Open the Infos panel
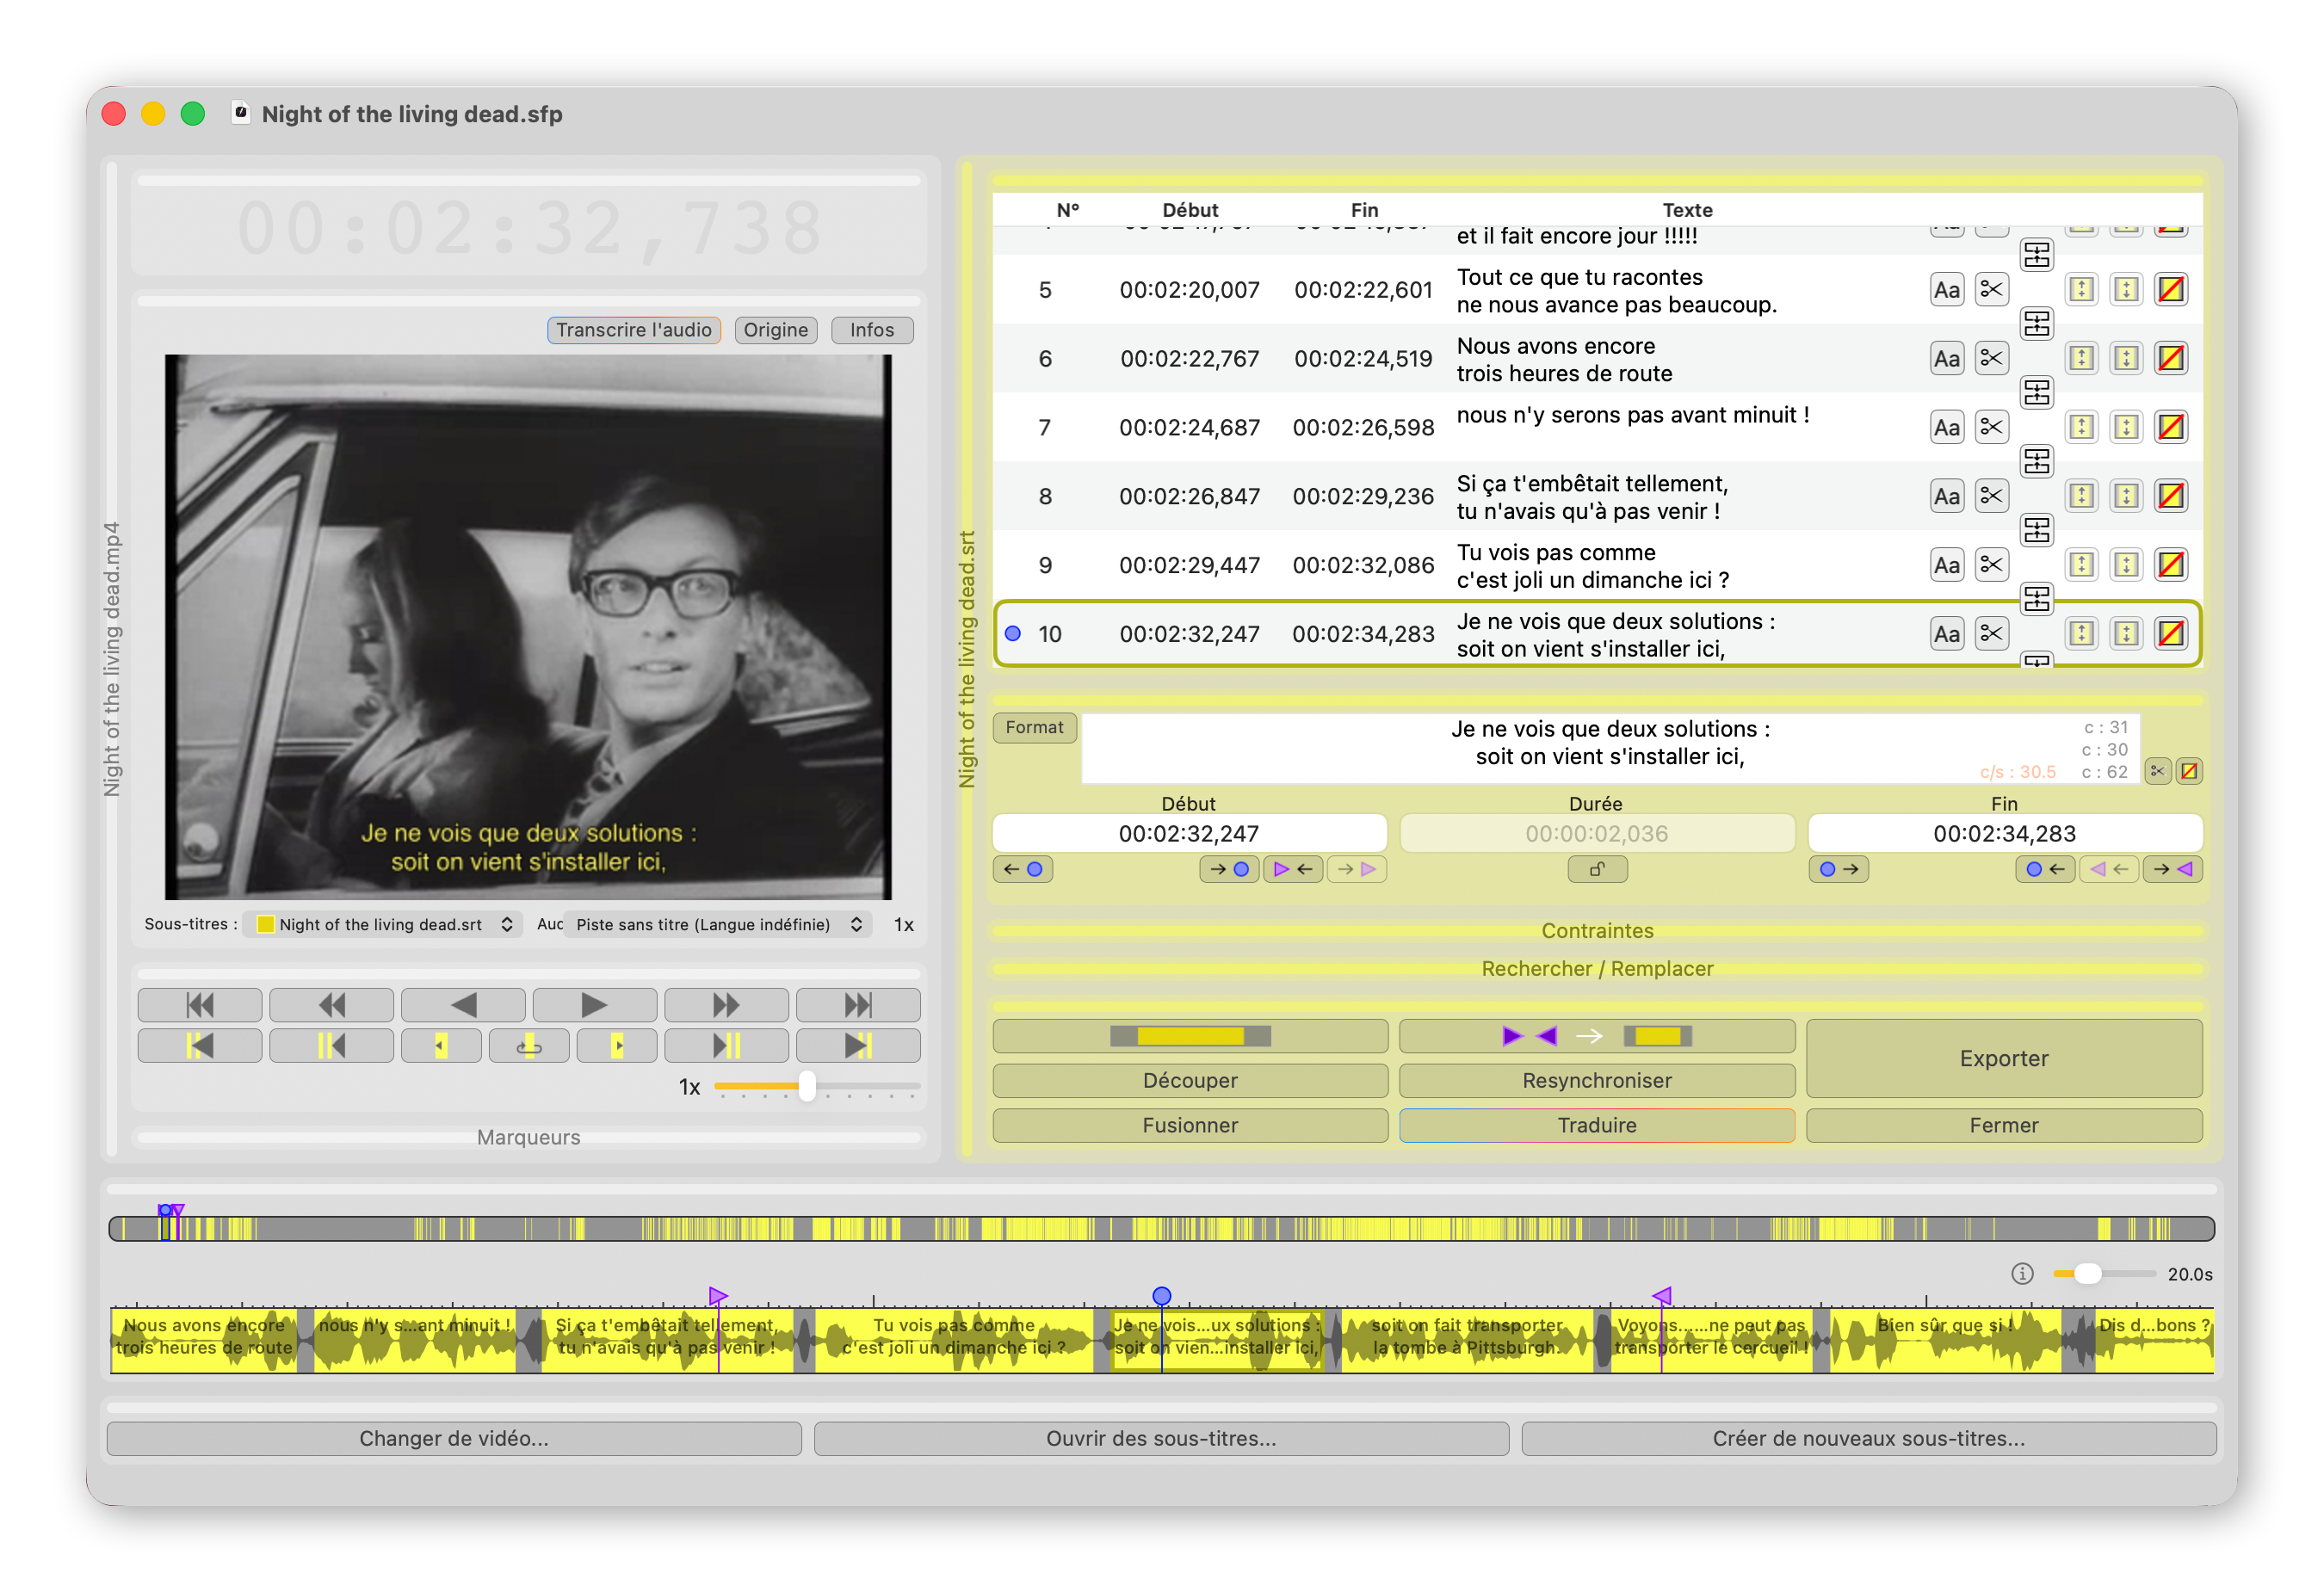2324x1592 pixels. pyautogui.click(x=872, y=330)
